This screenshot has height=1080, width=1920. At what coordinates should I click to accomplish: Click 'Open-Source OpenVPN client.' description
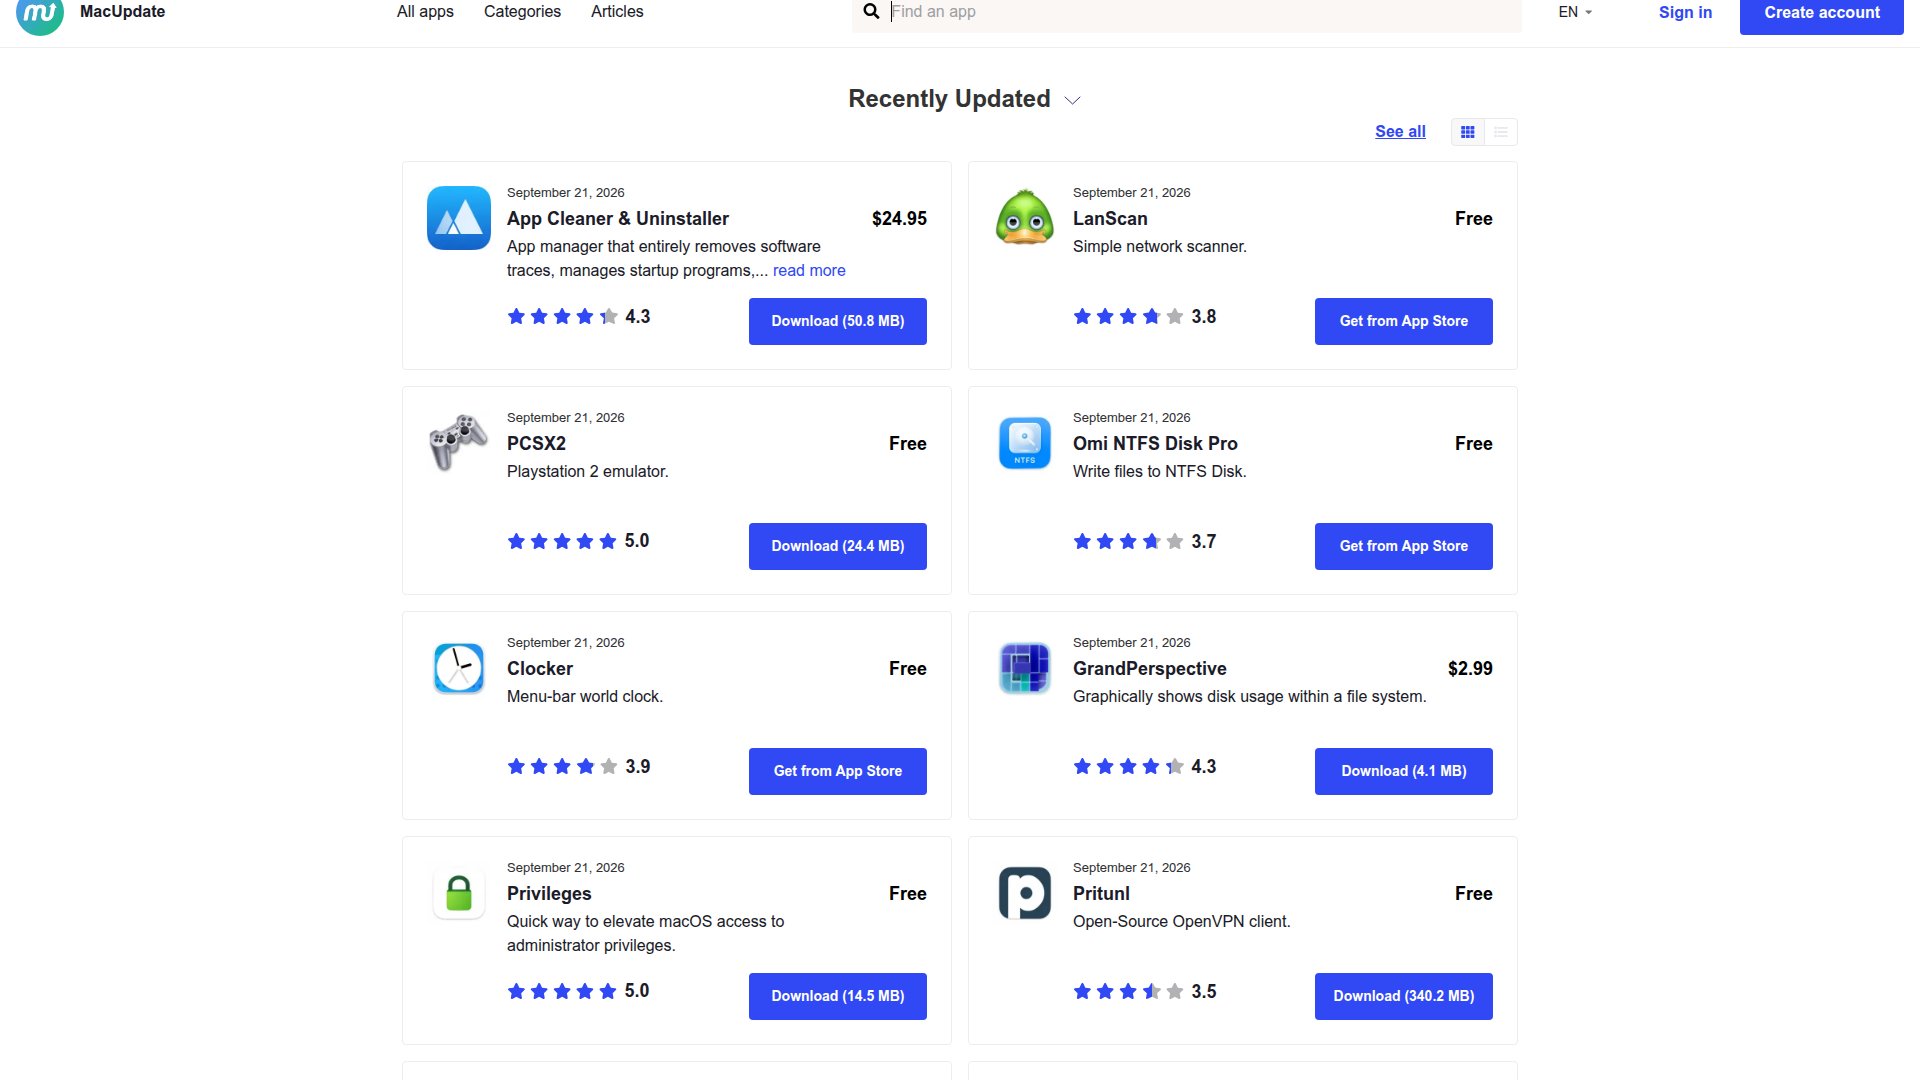[x=1181, y=921]
